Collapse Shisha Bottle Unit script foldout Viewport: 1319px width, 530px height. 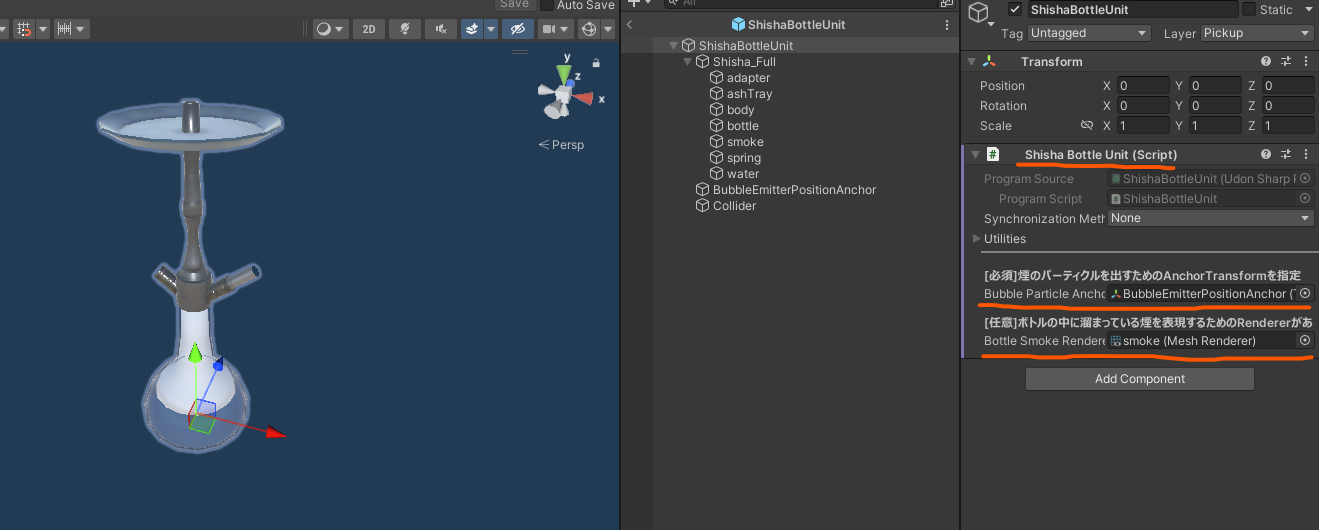[975, 155]
